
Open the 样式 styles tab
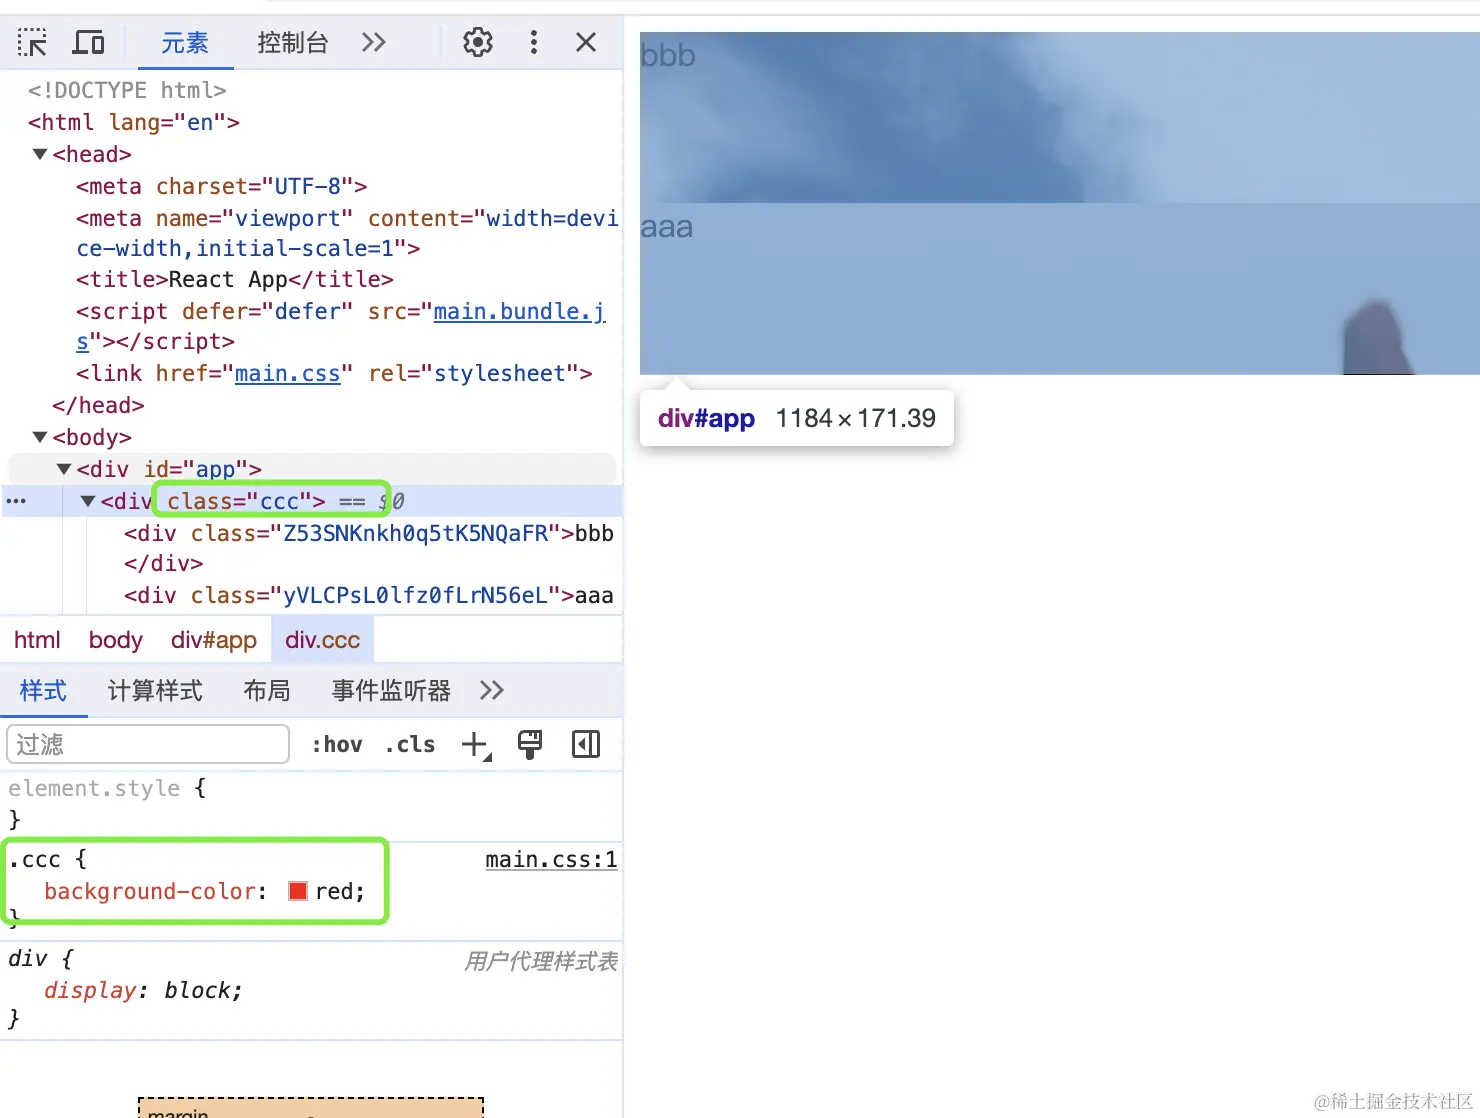[43, 691]
